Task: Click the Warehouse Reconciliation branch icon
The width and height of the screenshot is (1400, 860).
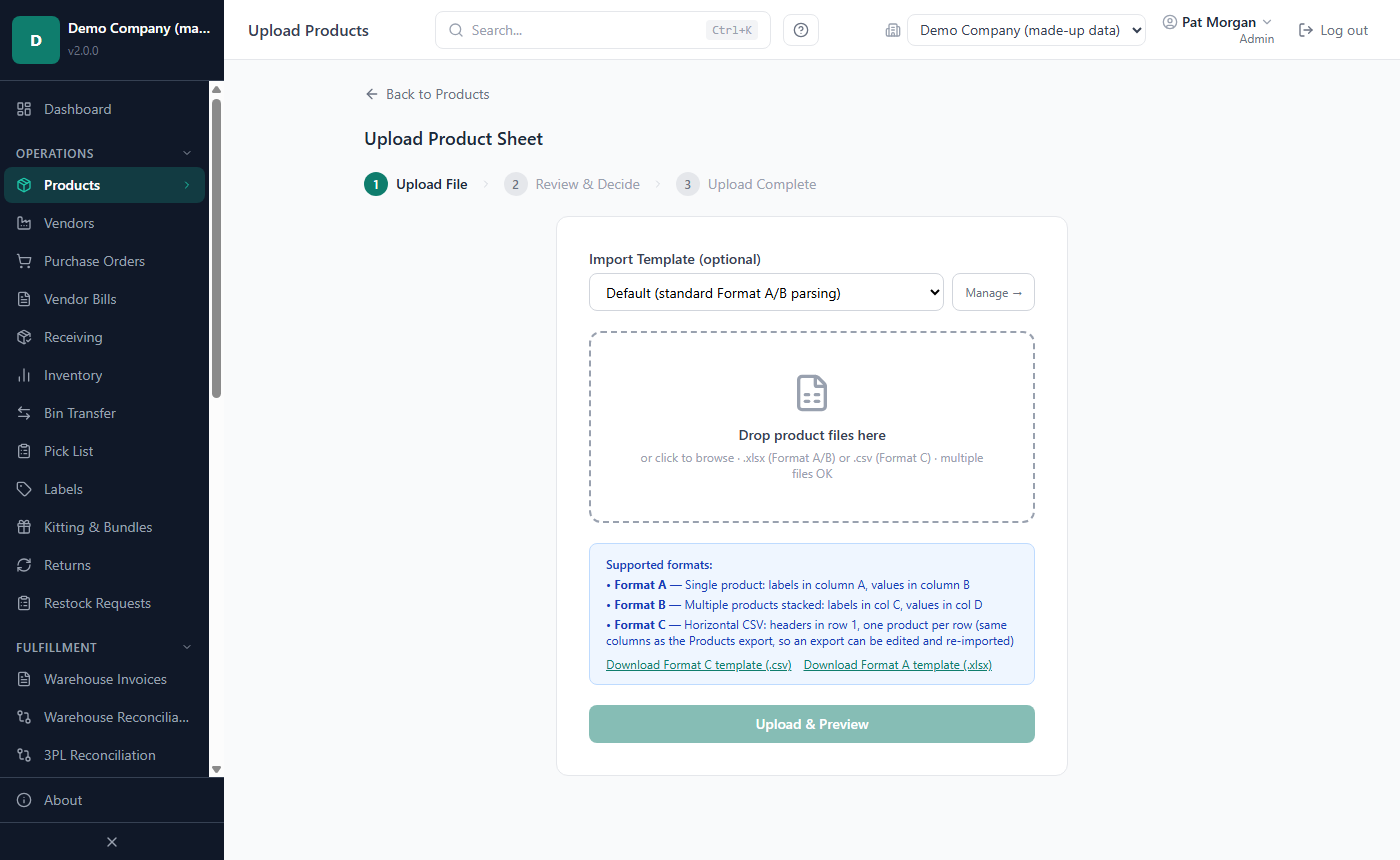Action: tap(24, 717)
